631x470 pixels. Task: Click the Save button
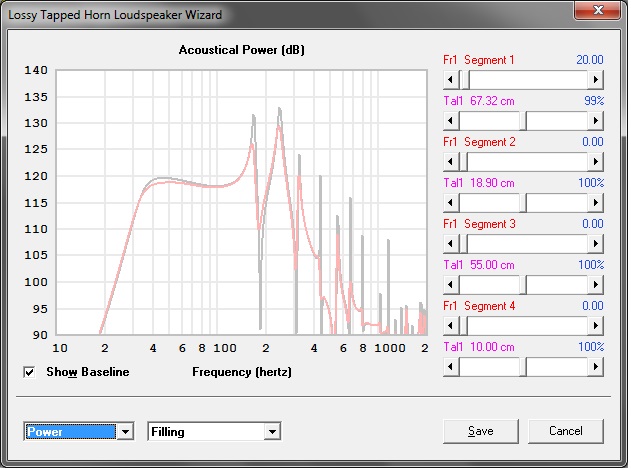point(481,431)
